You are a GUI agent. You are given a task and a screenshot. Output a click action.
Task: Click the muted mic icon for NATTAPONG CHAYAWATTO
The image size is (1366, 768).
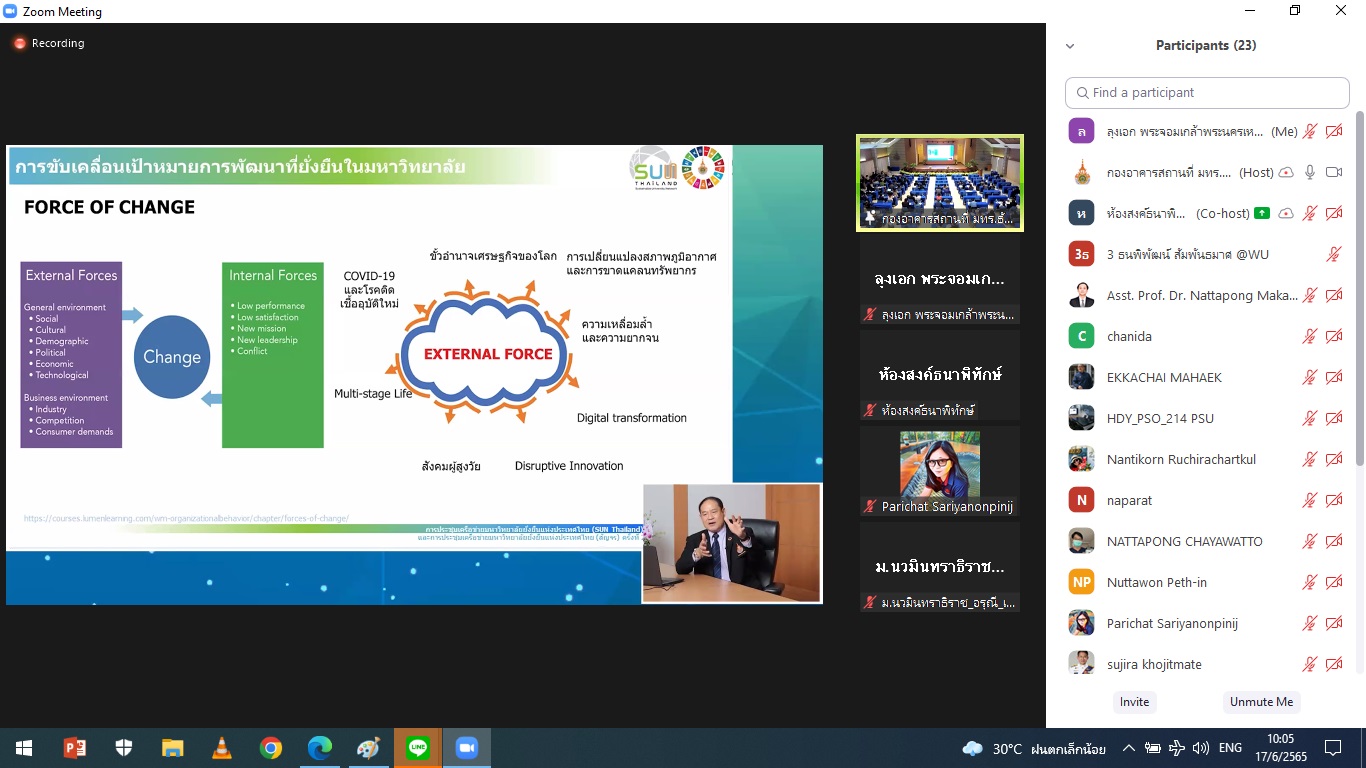click(x=1309, y=541)
